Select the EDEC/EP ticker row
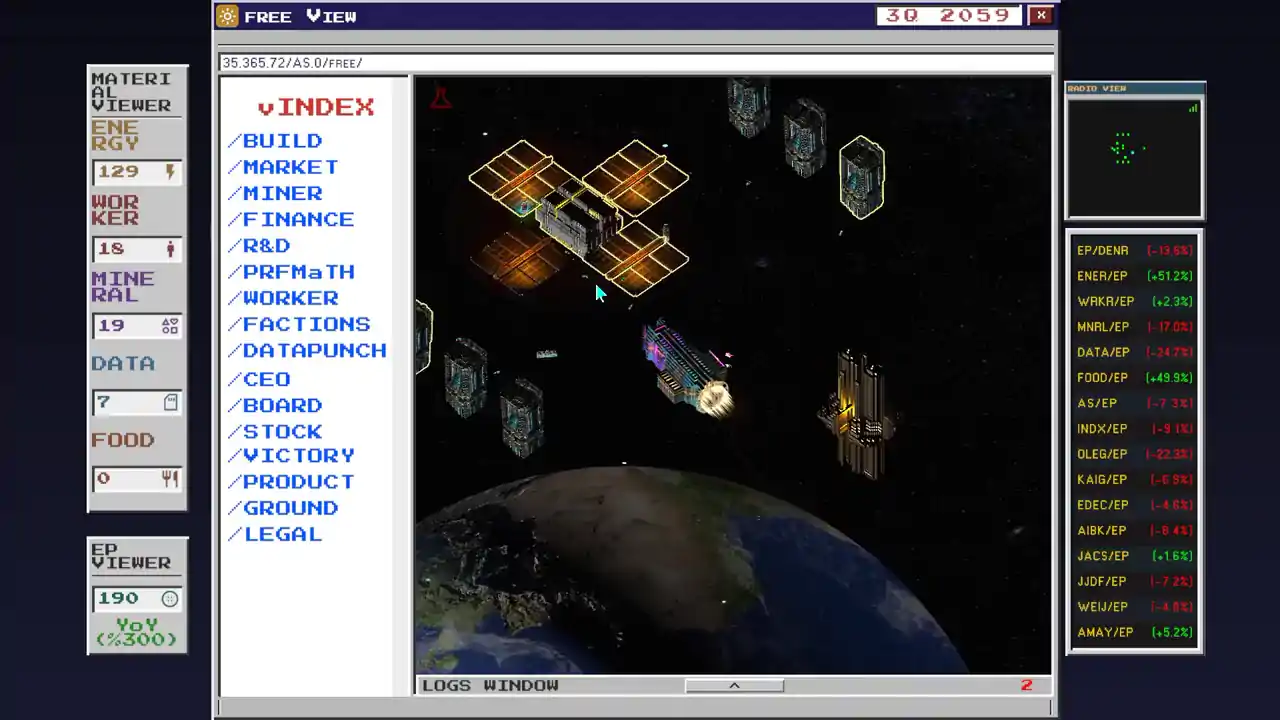Image resolution: width=1280 pixels, height=720 pixels. click(x=1135, y=505)
